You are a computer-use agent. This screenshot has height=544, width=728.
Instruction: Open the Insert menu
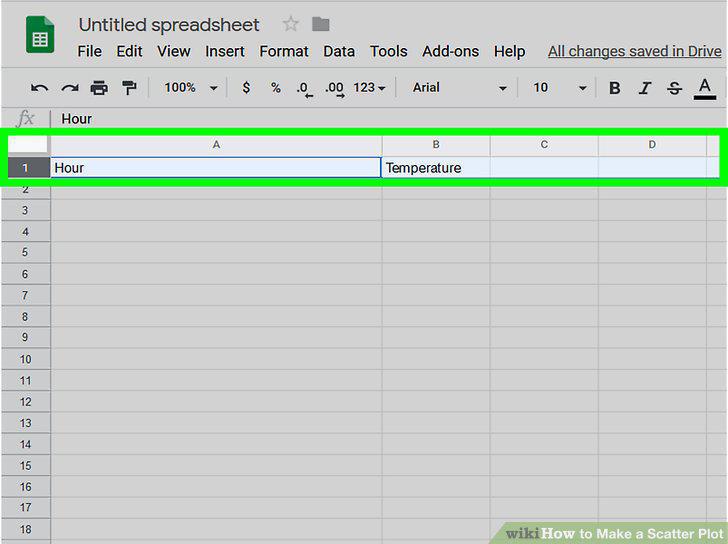tap(225, 51)
